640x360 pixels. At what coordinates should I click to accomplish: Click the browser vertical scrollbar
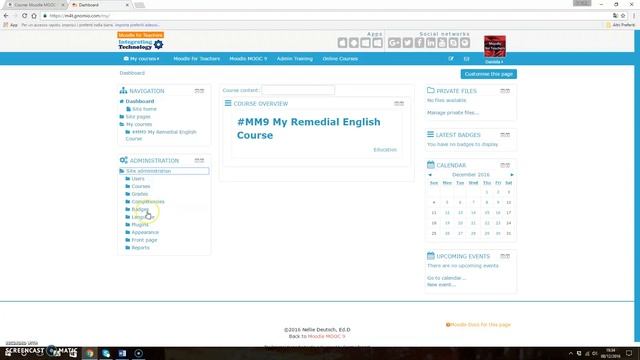point(637,186)
